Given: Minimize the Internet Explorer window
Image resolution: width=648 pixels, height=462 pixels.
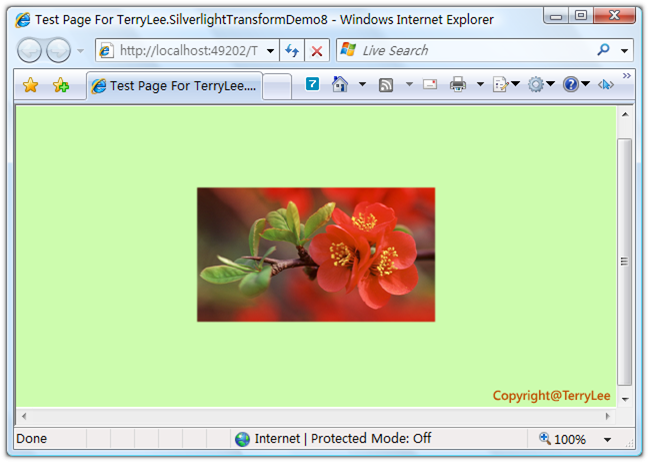Looking at the screenshot, I should (556, 16).
